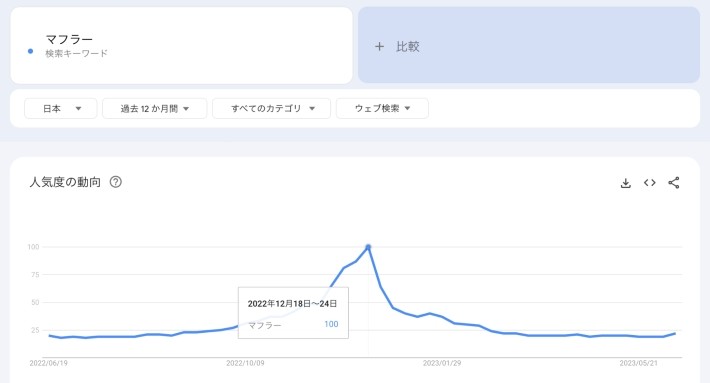The width and height of the screenshot is (710, 383).
Task: Open help icon beside 人気度の動向
Action: (115, 182)
